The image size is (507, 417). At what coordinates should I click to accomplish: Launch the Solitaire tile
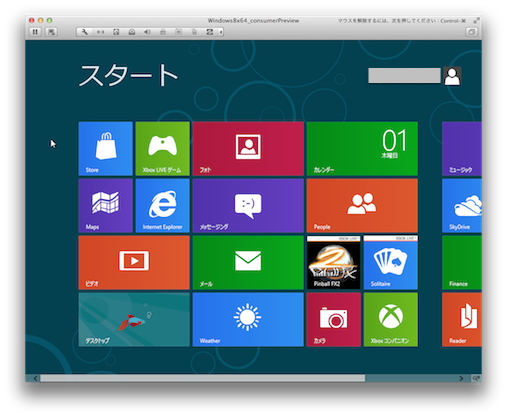point(391,262)
